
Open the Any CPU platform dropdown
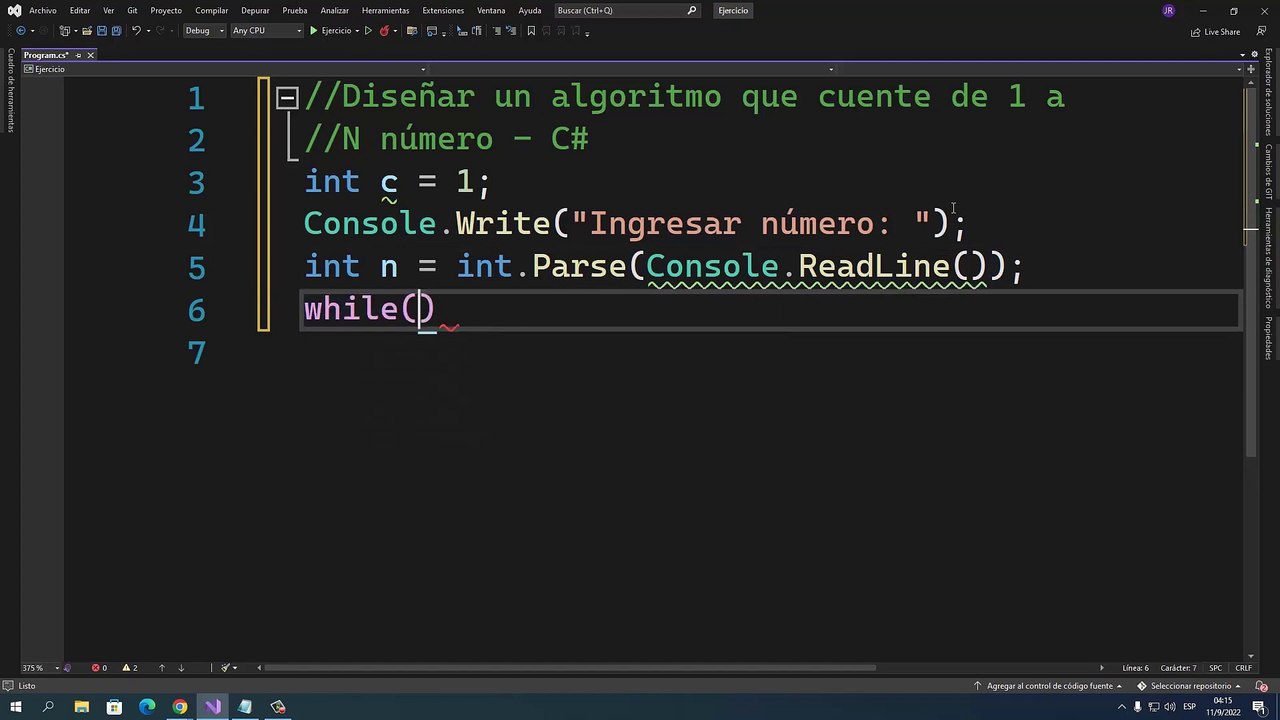266,31
